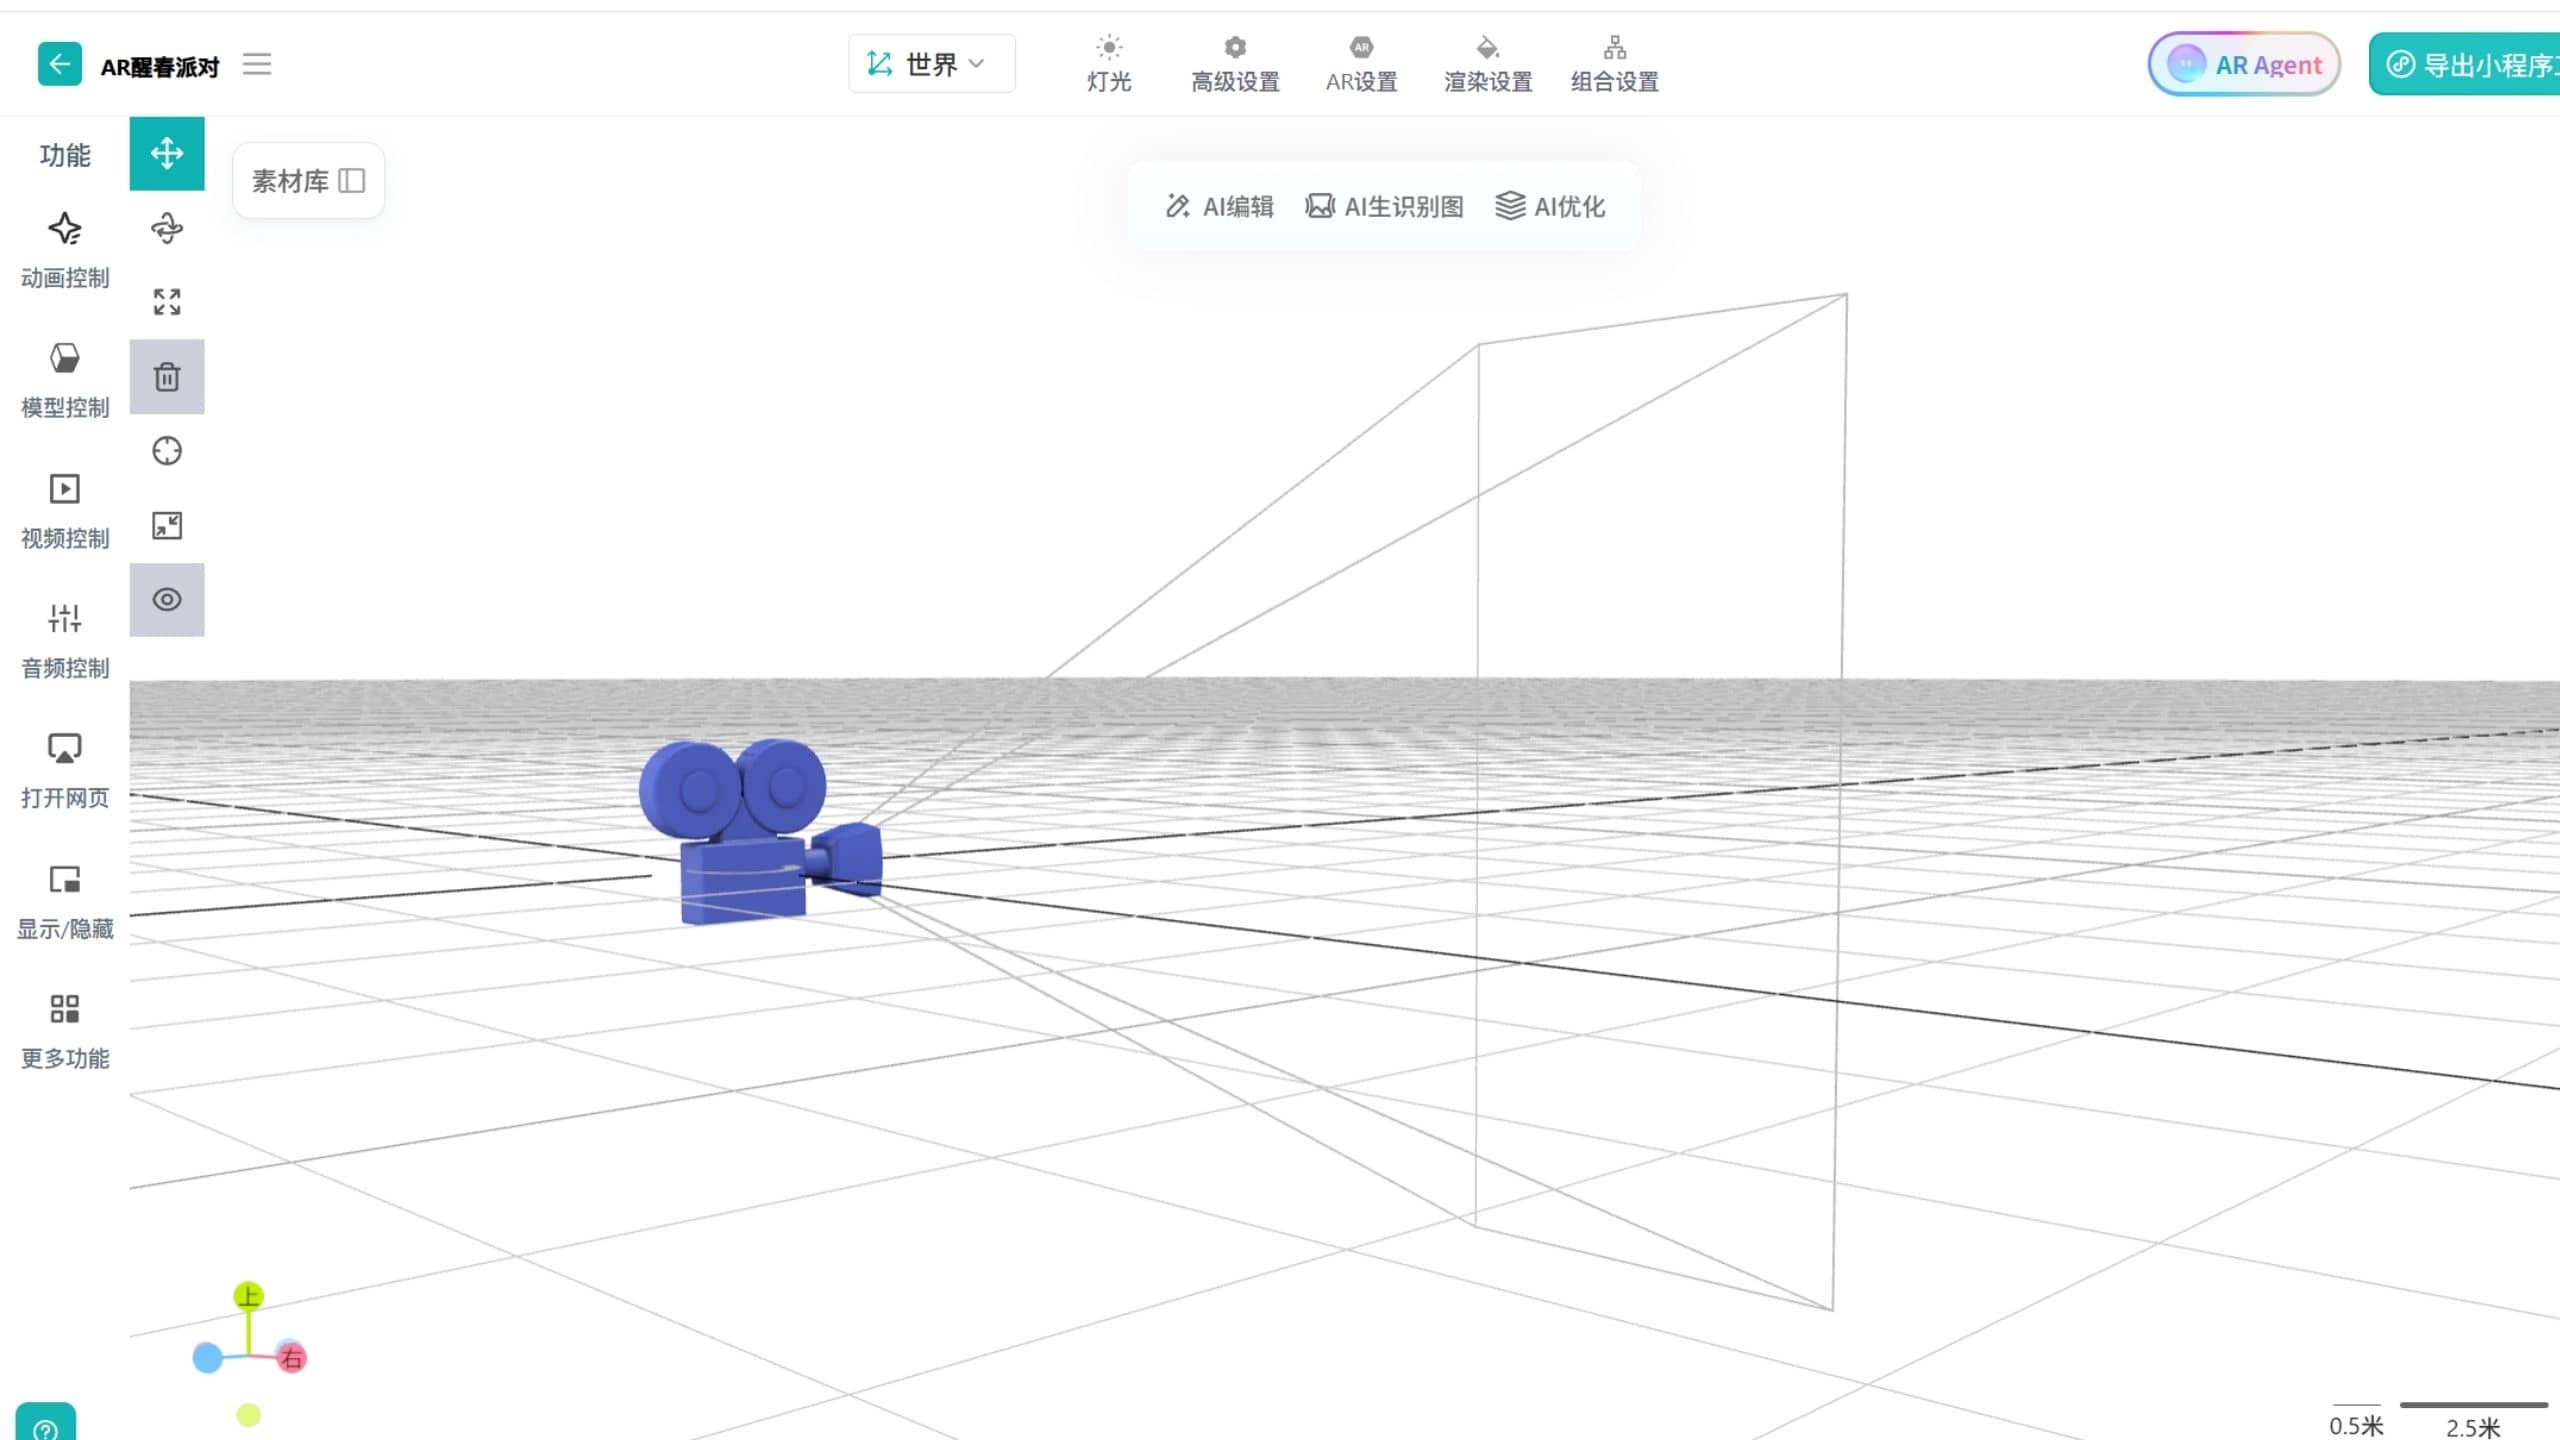Image resolution: width=2560 pixels, height=1440 pixels.
Task: Click the crosshair focus target icon
Action: tap(167, 451)
